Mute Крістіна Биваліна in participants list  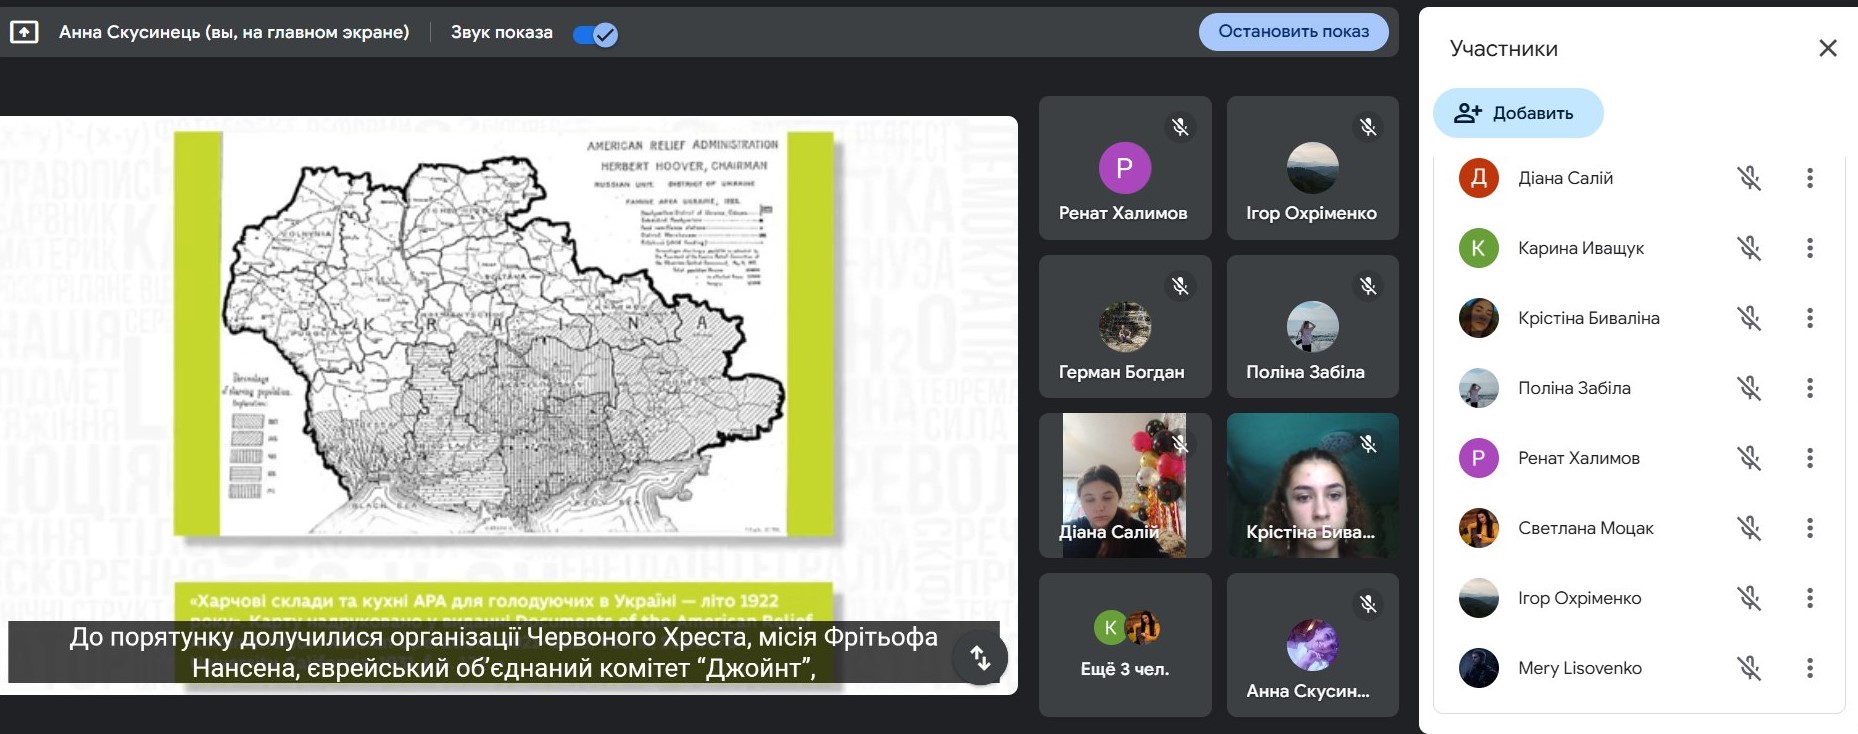point(1749,318)
